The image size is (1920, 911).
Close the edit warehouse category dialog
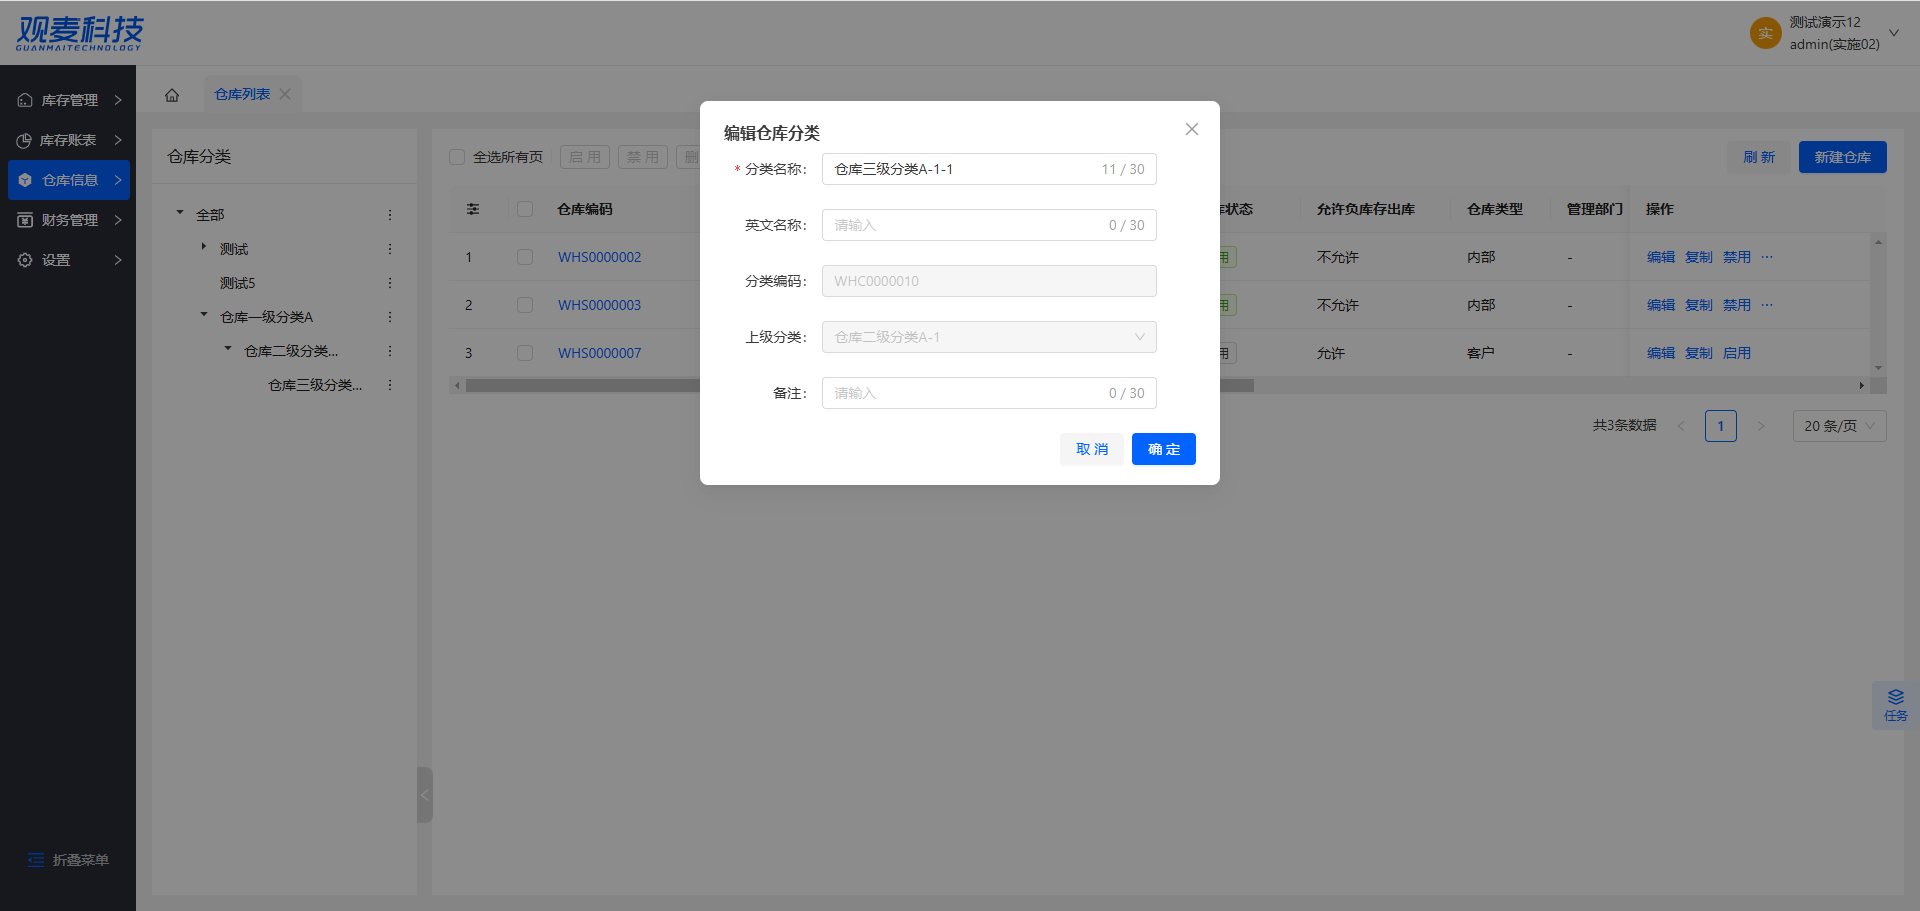click(x=1191, y=129)
